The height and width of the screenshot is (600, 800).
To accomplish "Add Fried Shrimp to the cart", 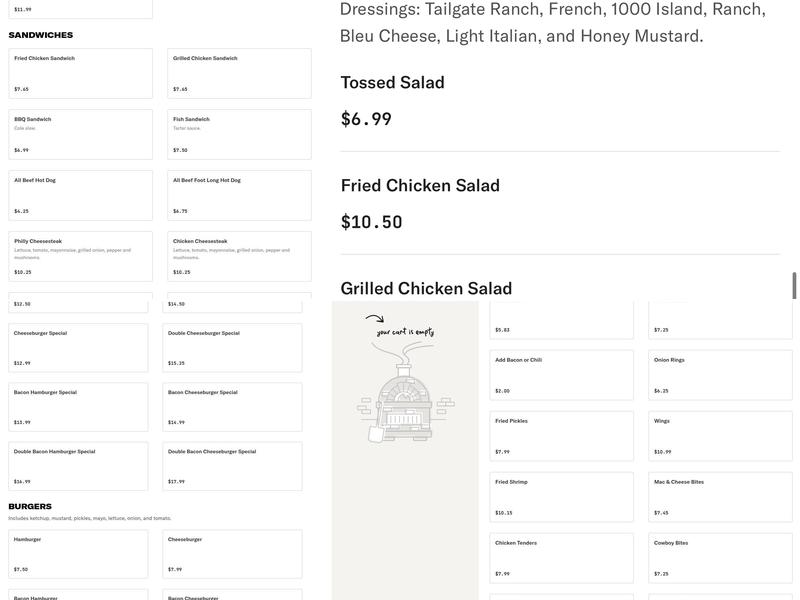I will click(x=561, y=497).
